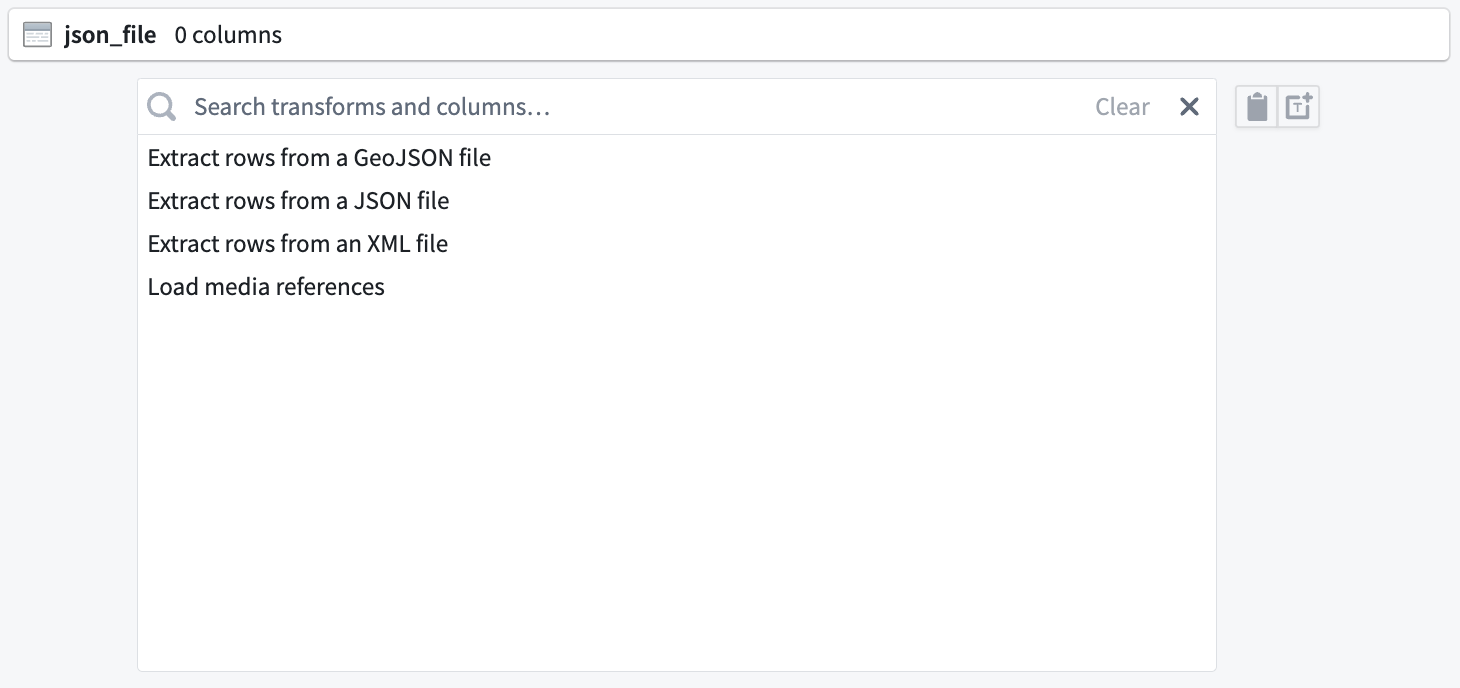Click the add text box icon
This screenshot has height=688, width=1460.
coord(1298,107)
